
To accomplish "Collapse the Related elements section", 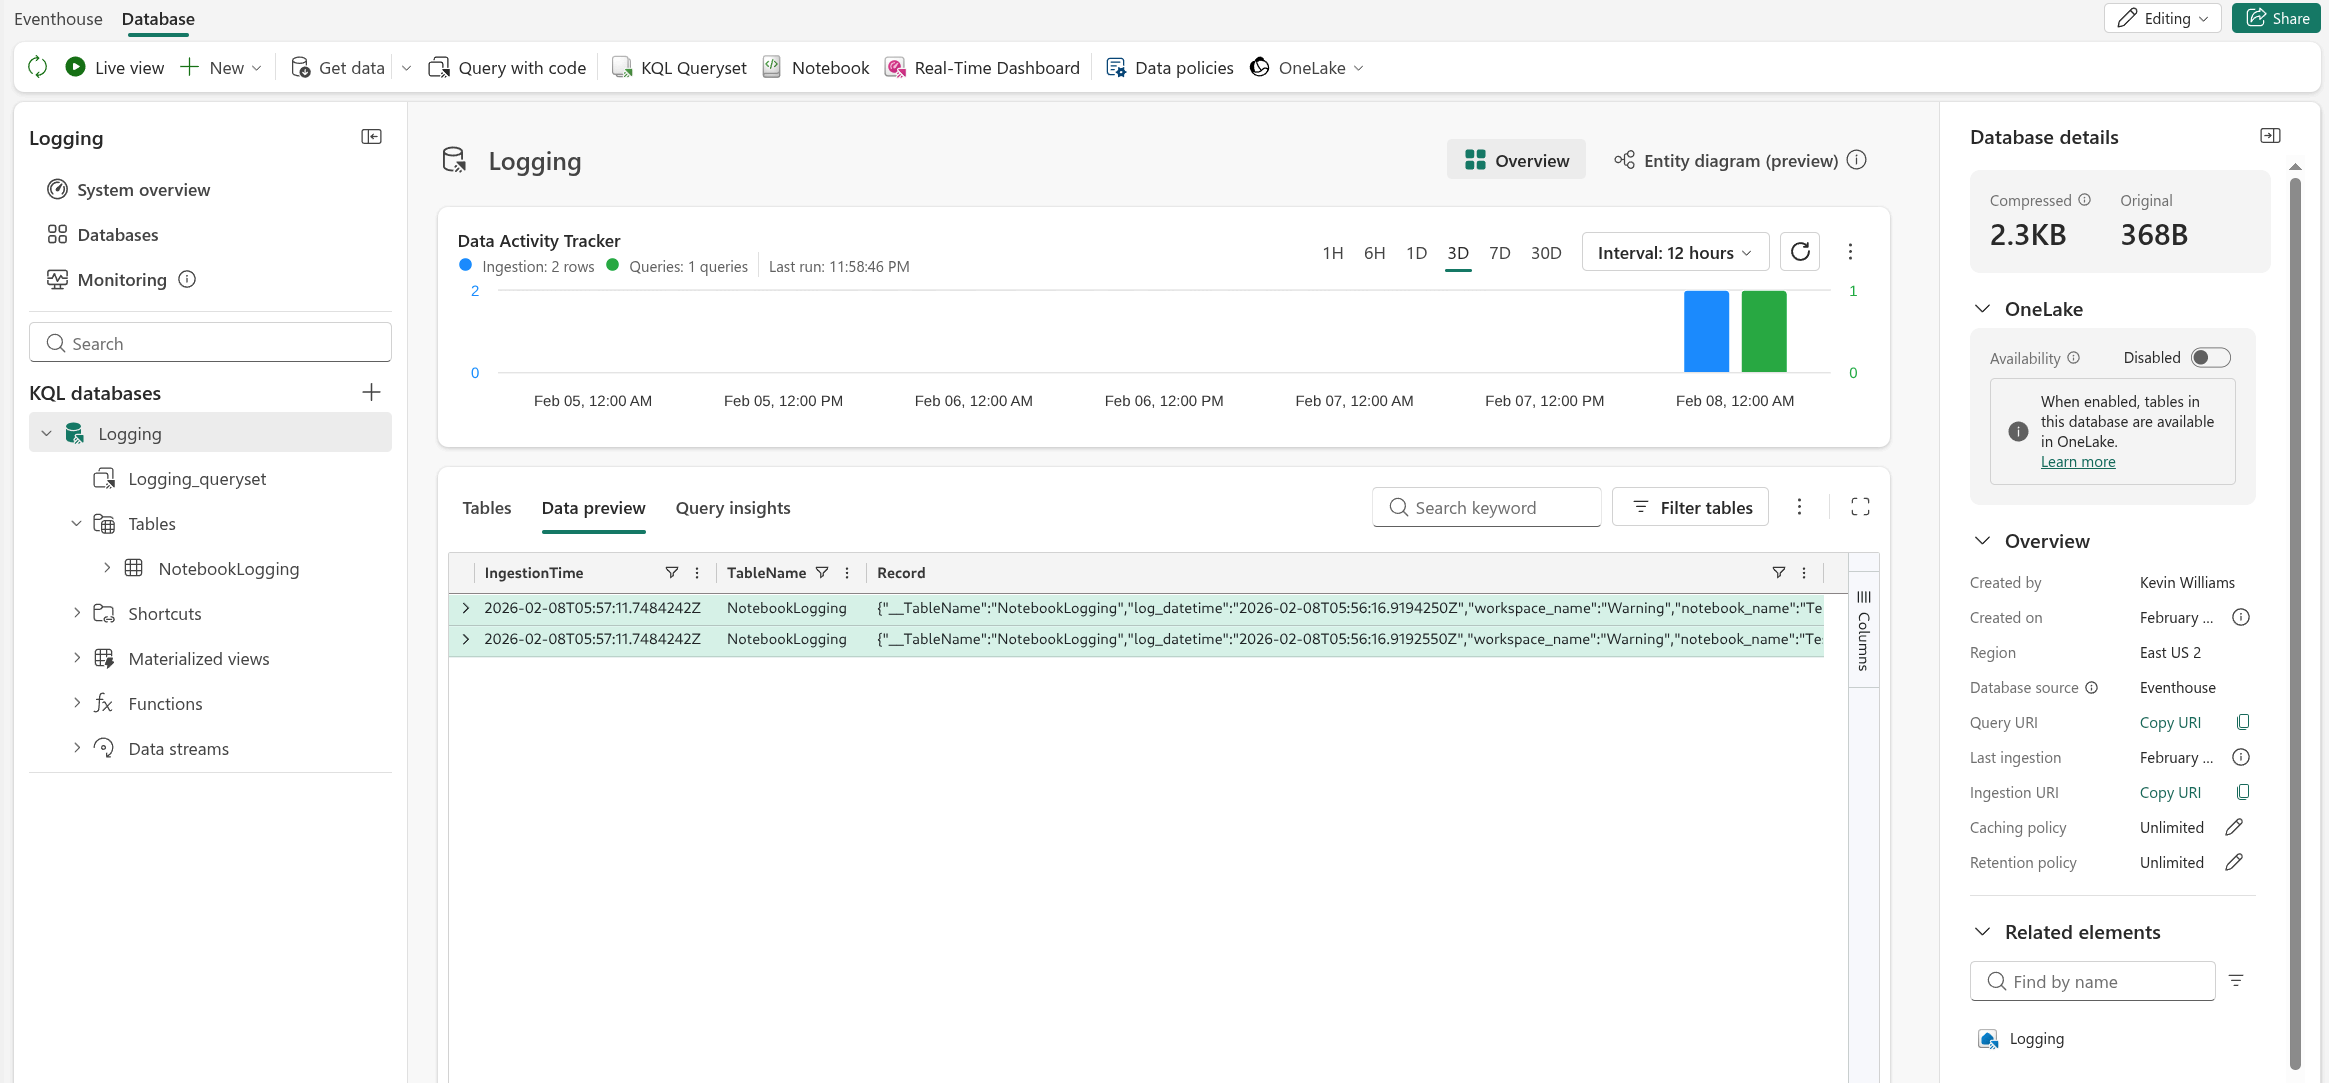I will click(1982, 932).
